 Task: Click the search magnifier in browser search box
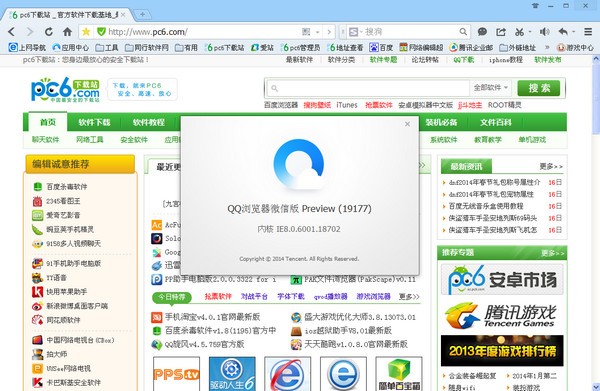[463, 32]
